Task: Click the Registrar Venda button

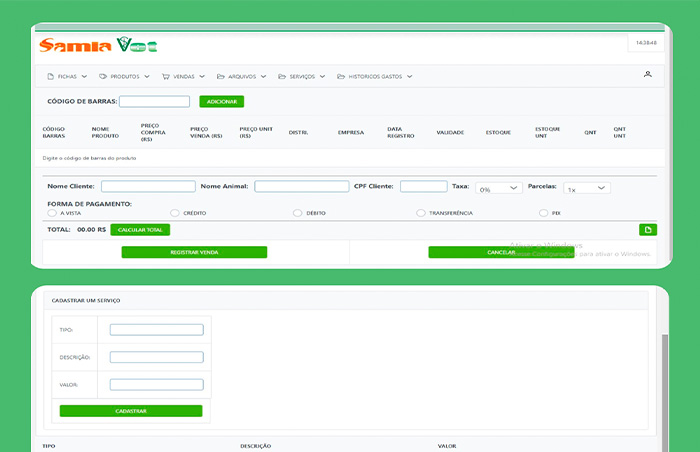Action: coord(194,252)
